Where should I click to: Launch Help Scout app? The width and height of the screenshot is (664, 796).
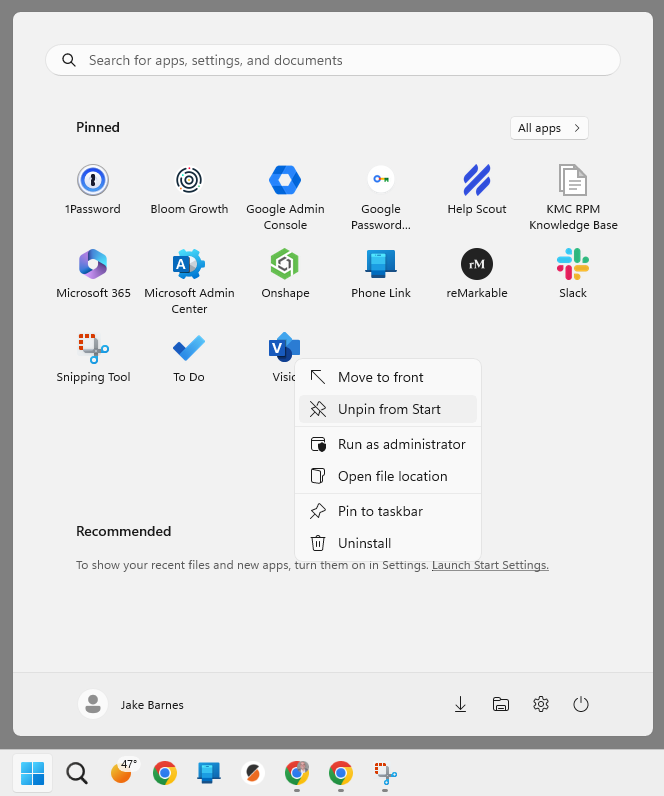[477, 190]
